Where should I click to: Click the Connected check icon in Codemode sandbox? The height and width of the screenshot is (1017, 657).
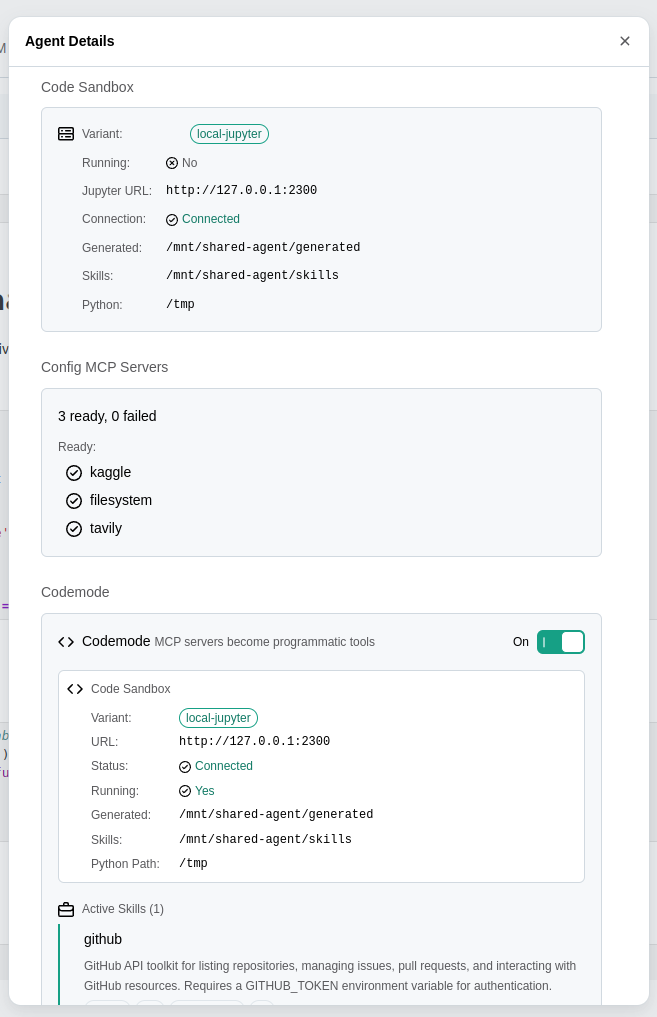click(185, 766)
